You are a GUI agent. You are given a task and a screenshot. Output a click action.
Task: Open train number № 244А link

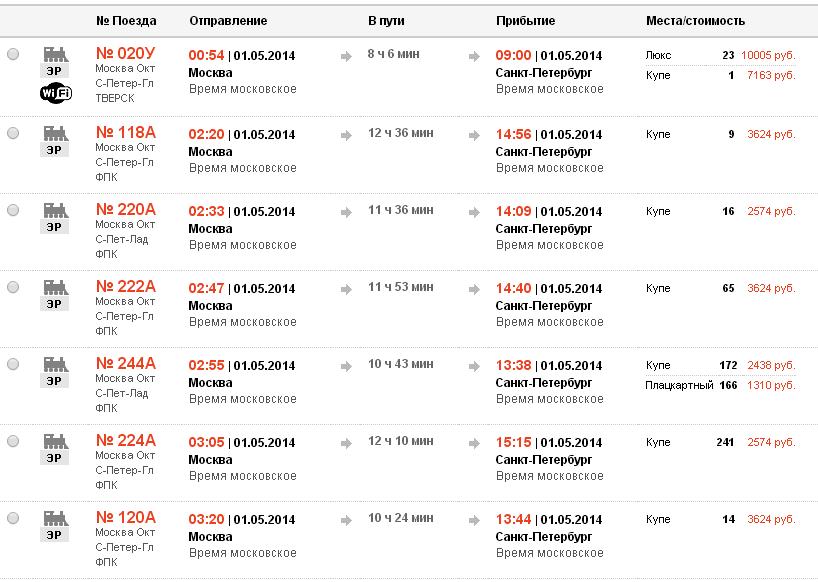click(126, 364)
